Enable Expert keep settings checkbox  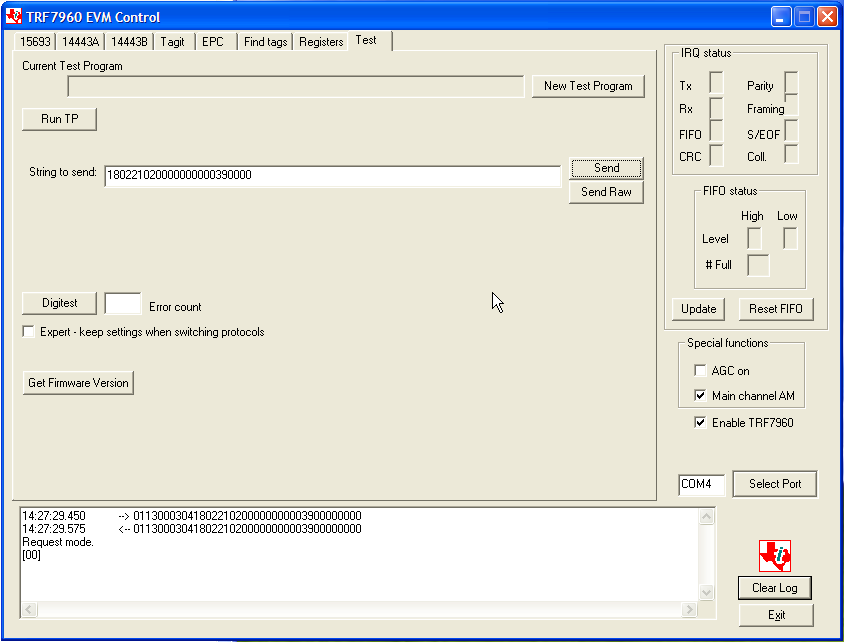[29, 331]
